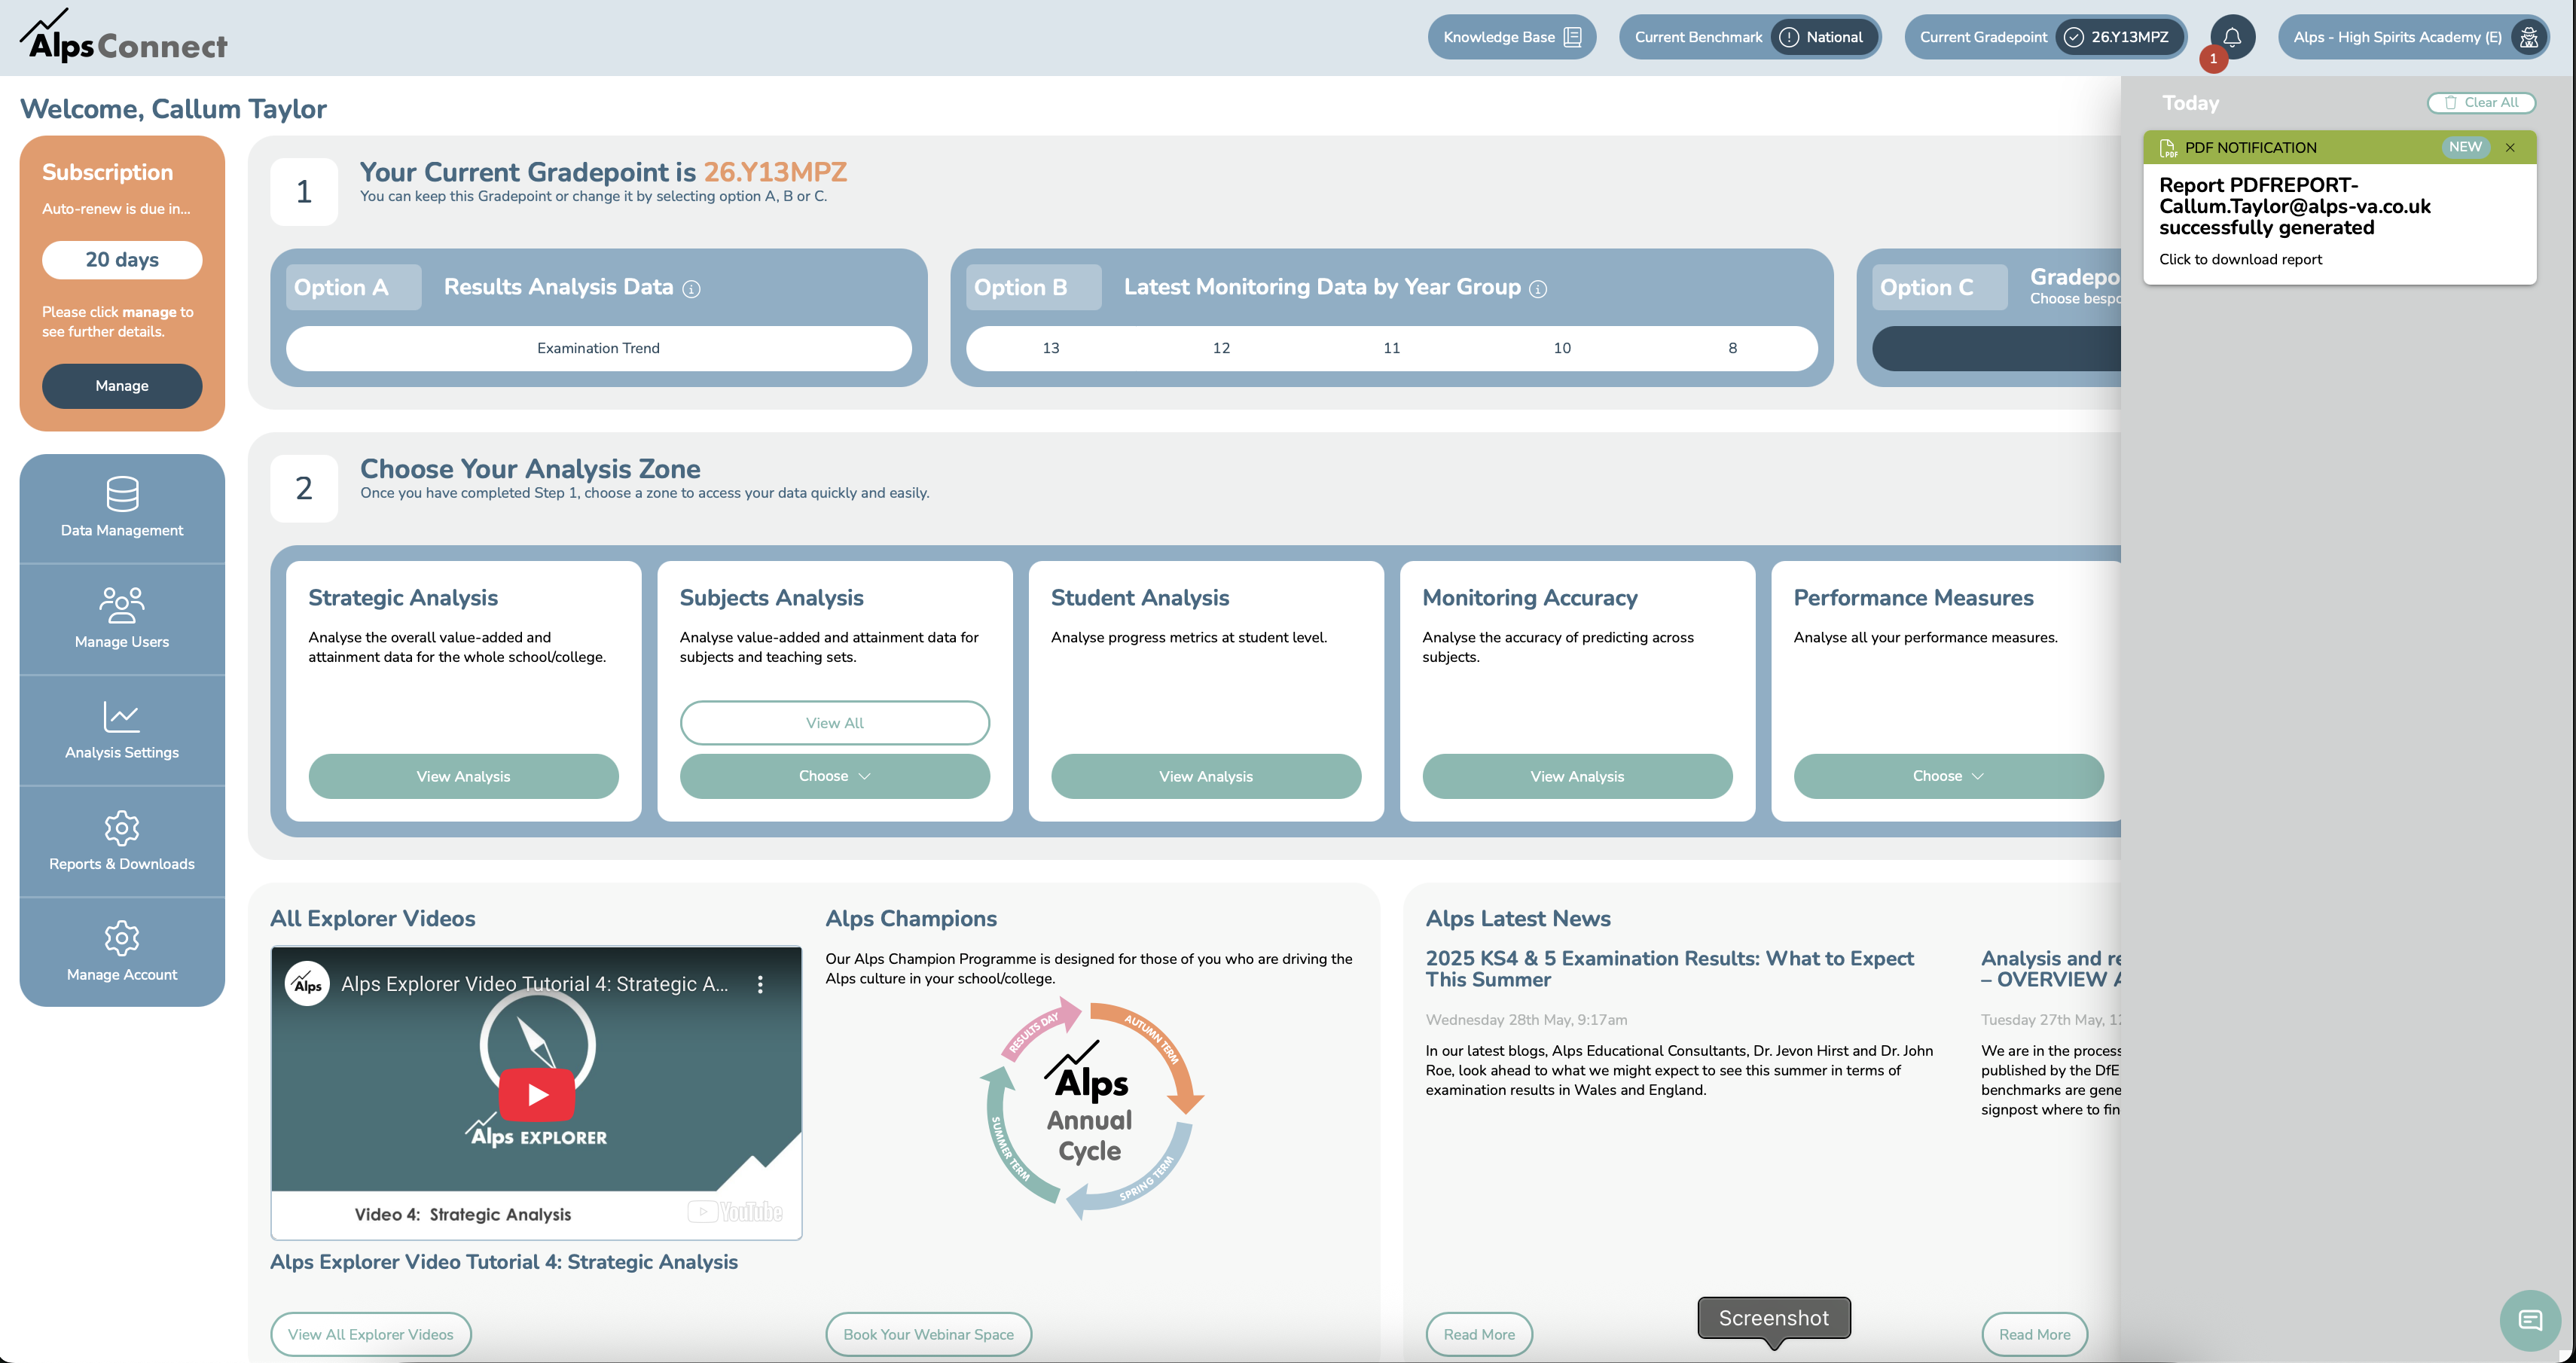The height and width of the screenshot is (1363, 2576).
Task: Click the Option A label
Action: click(354, 287)
